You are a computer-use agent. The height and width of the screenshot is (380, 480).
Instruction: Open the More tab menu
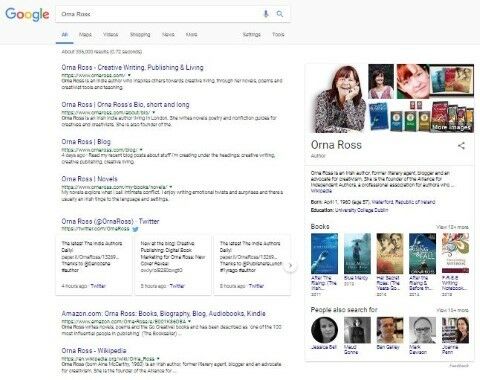click(191, 35)
